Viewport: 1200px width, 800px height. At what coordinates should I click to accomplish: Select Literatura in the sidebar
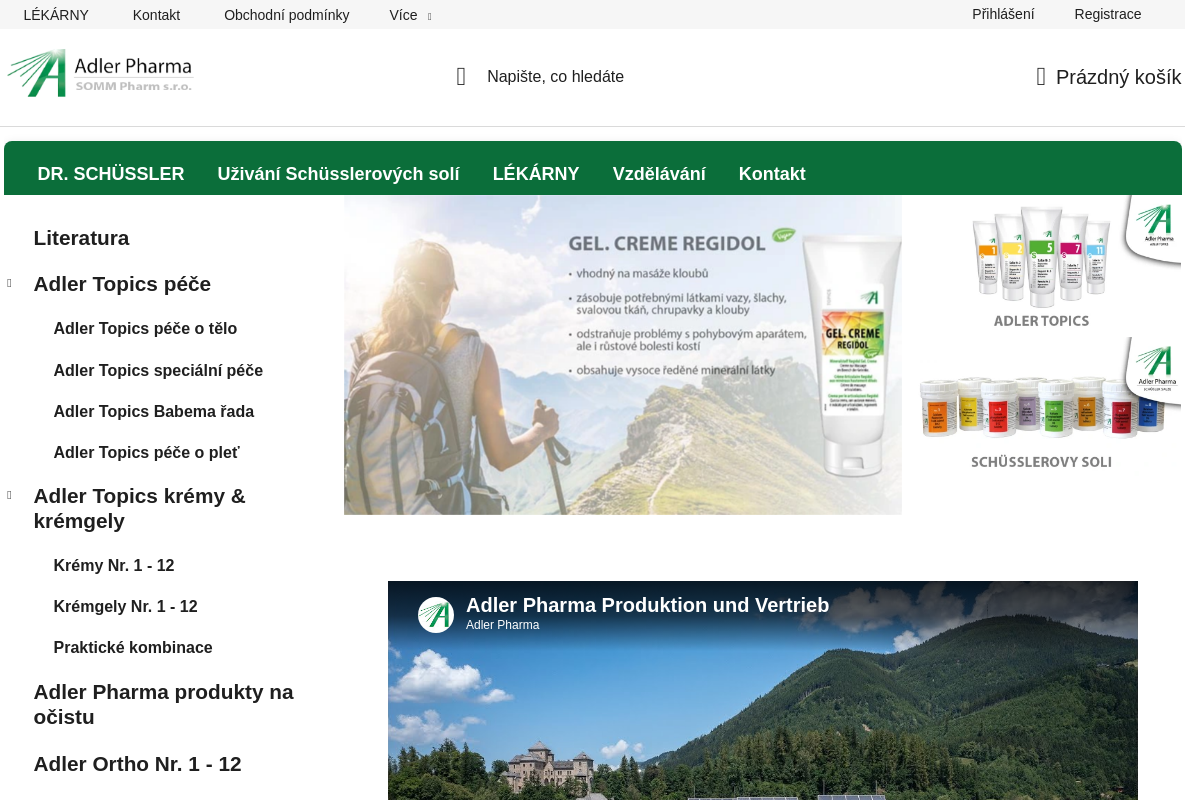coord(81,238)
